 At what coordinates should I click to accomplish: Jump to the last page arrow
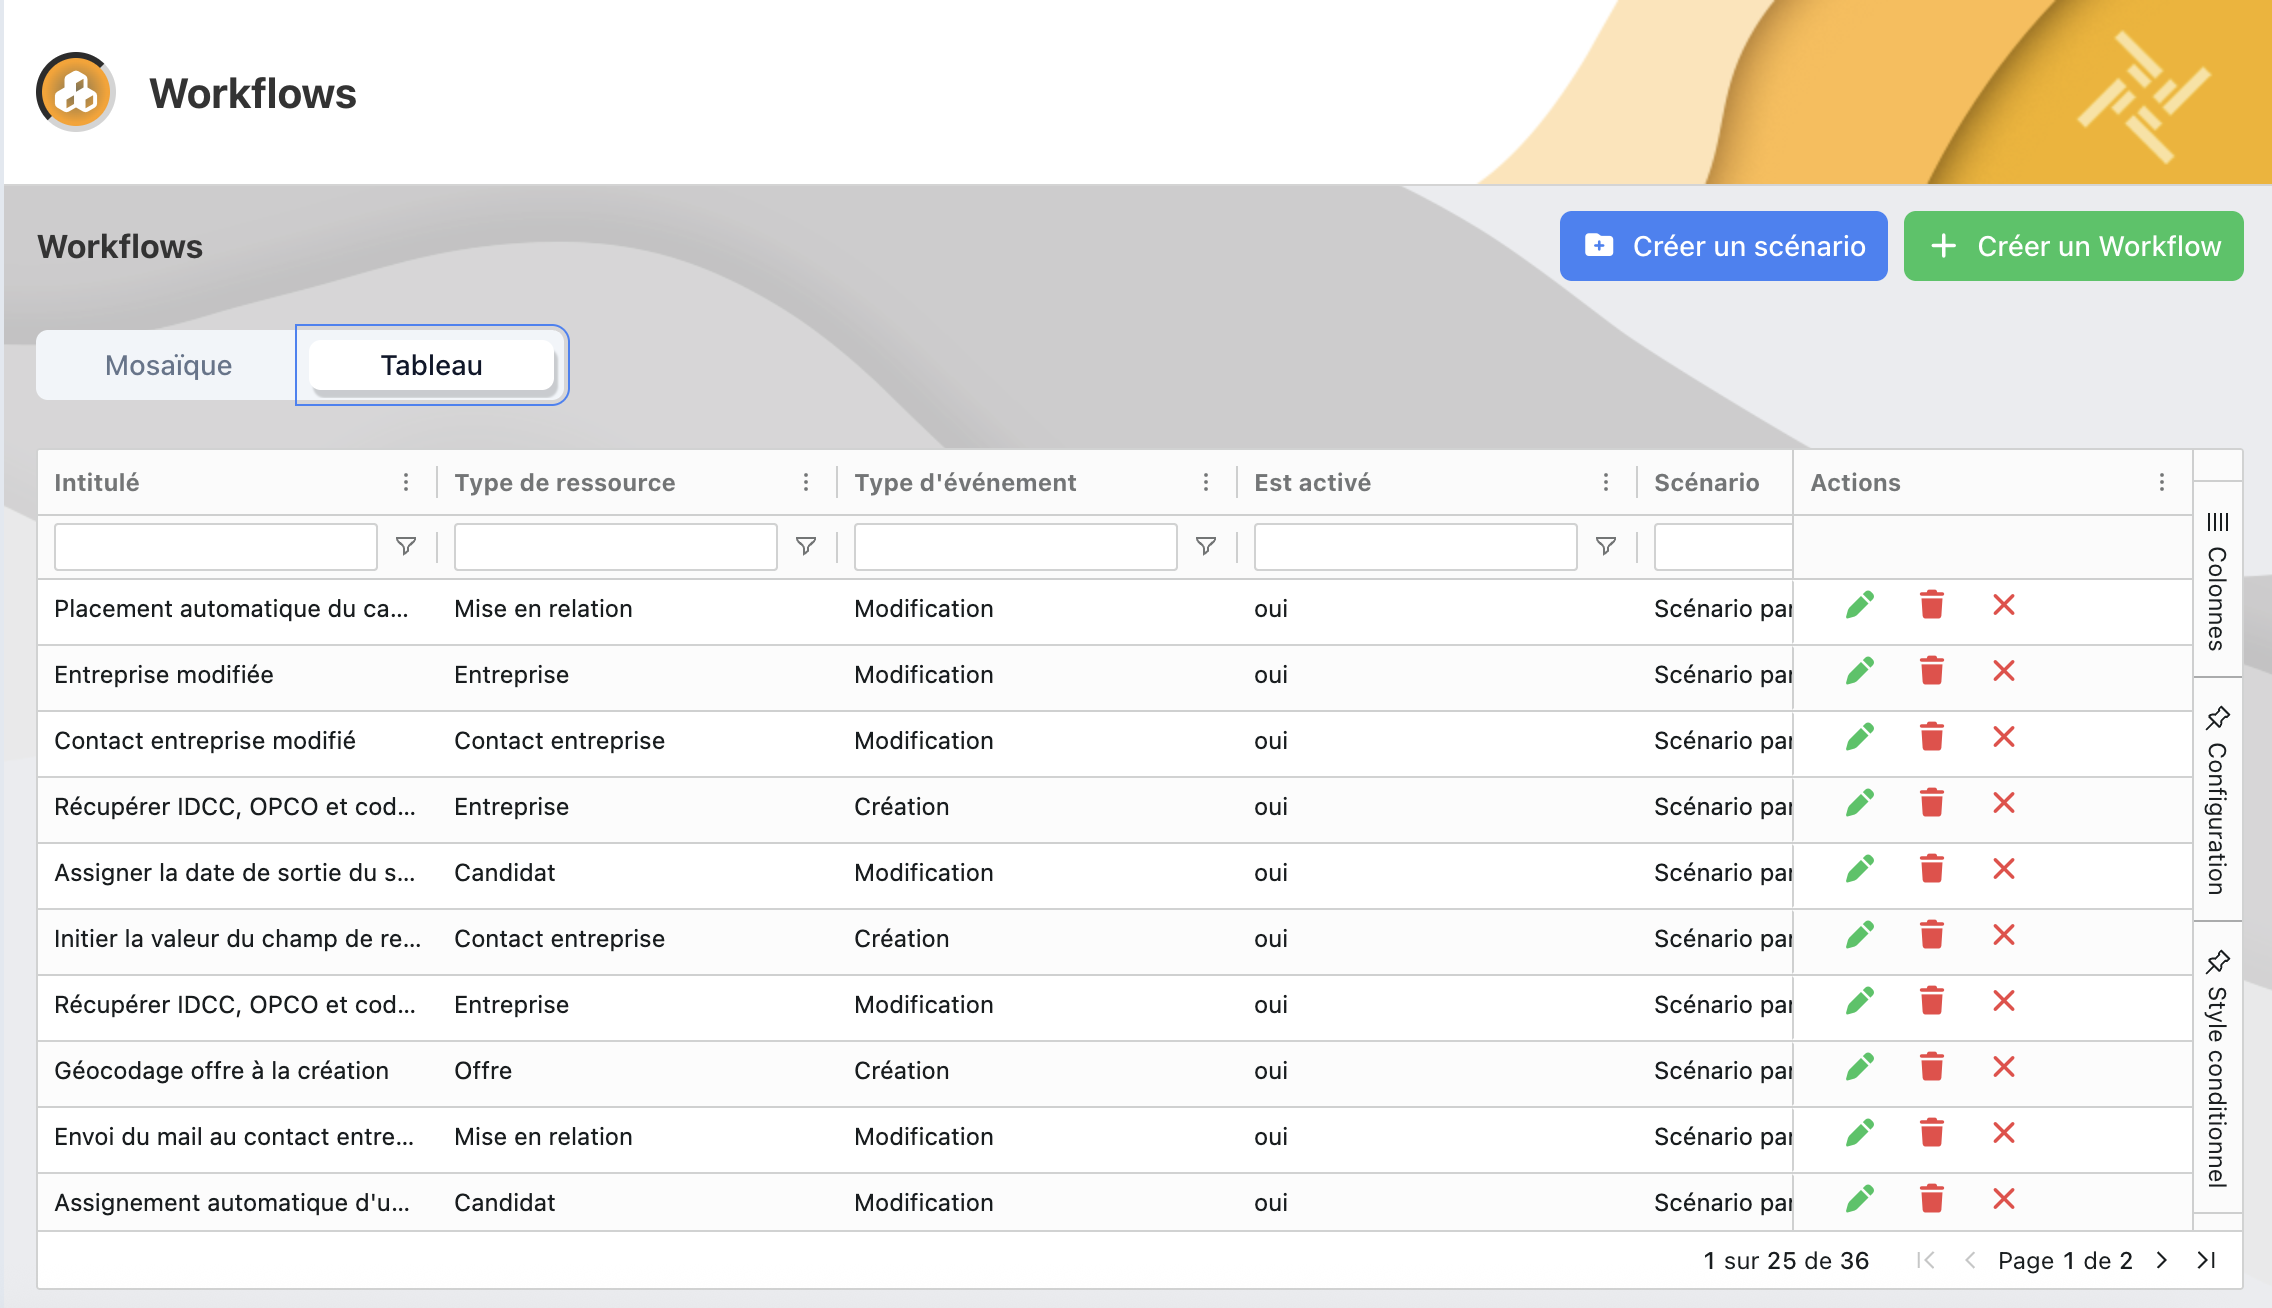point(2206,1260)
